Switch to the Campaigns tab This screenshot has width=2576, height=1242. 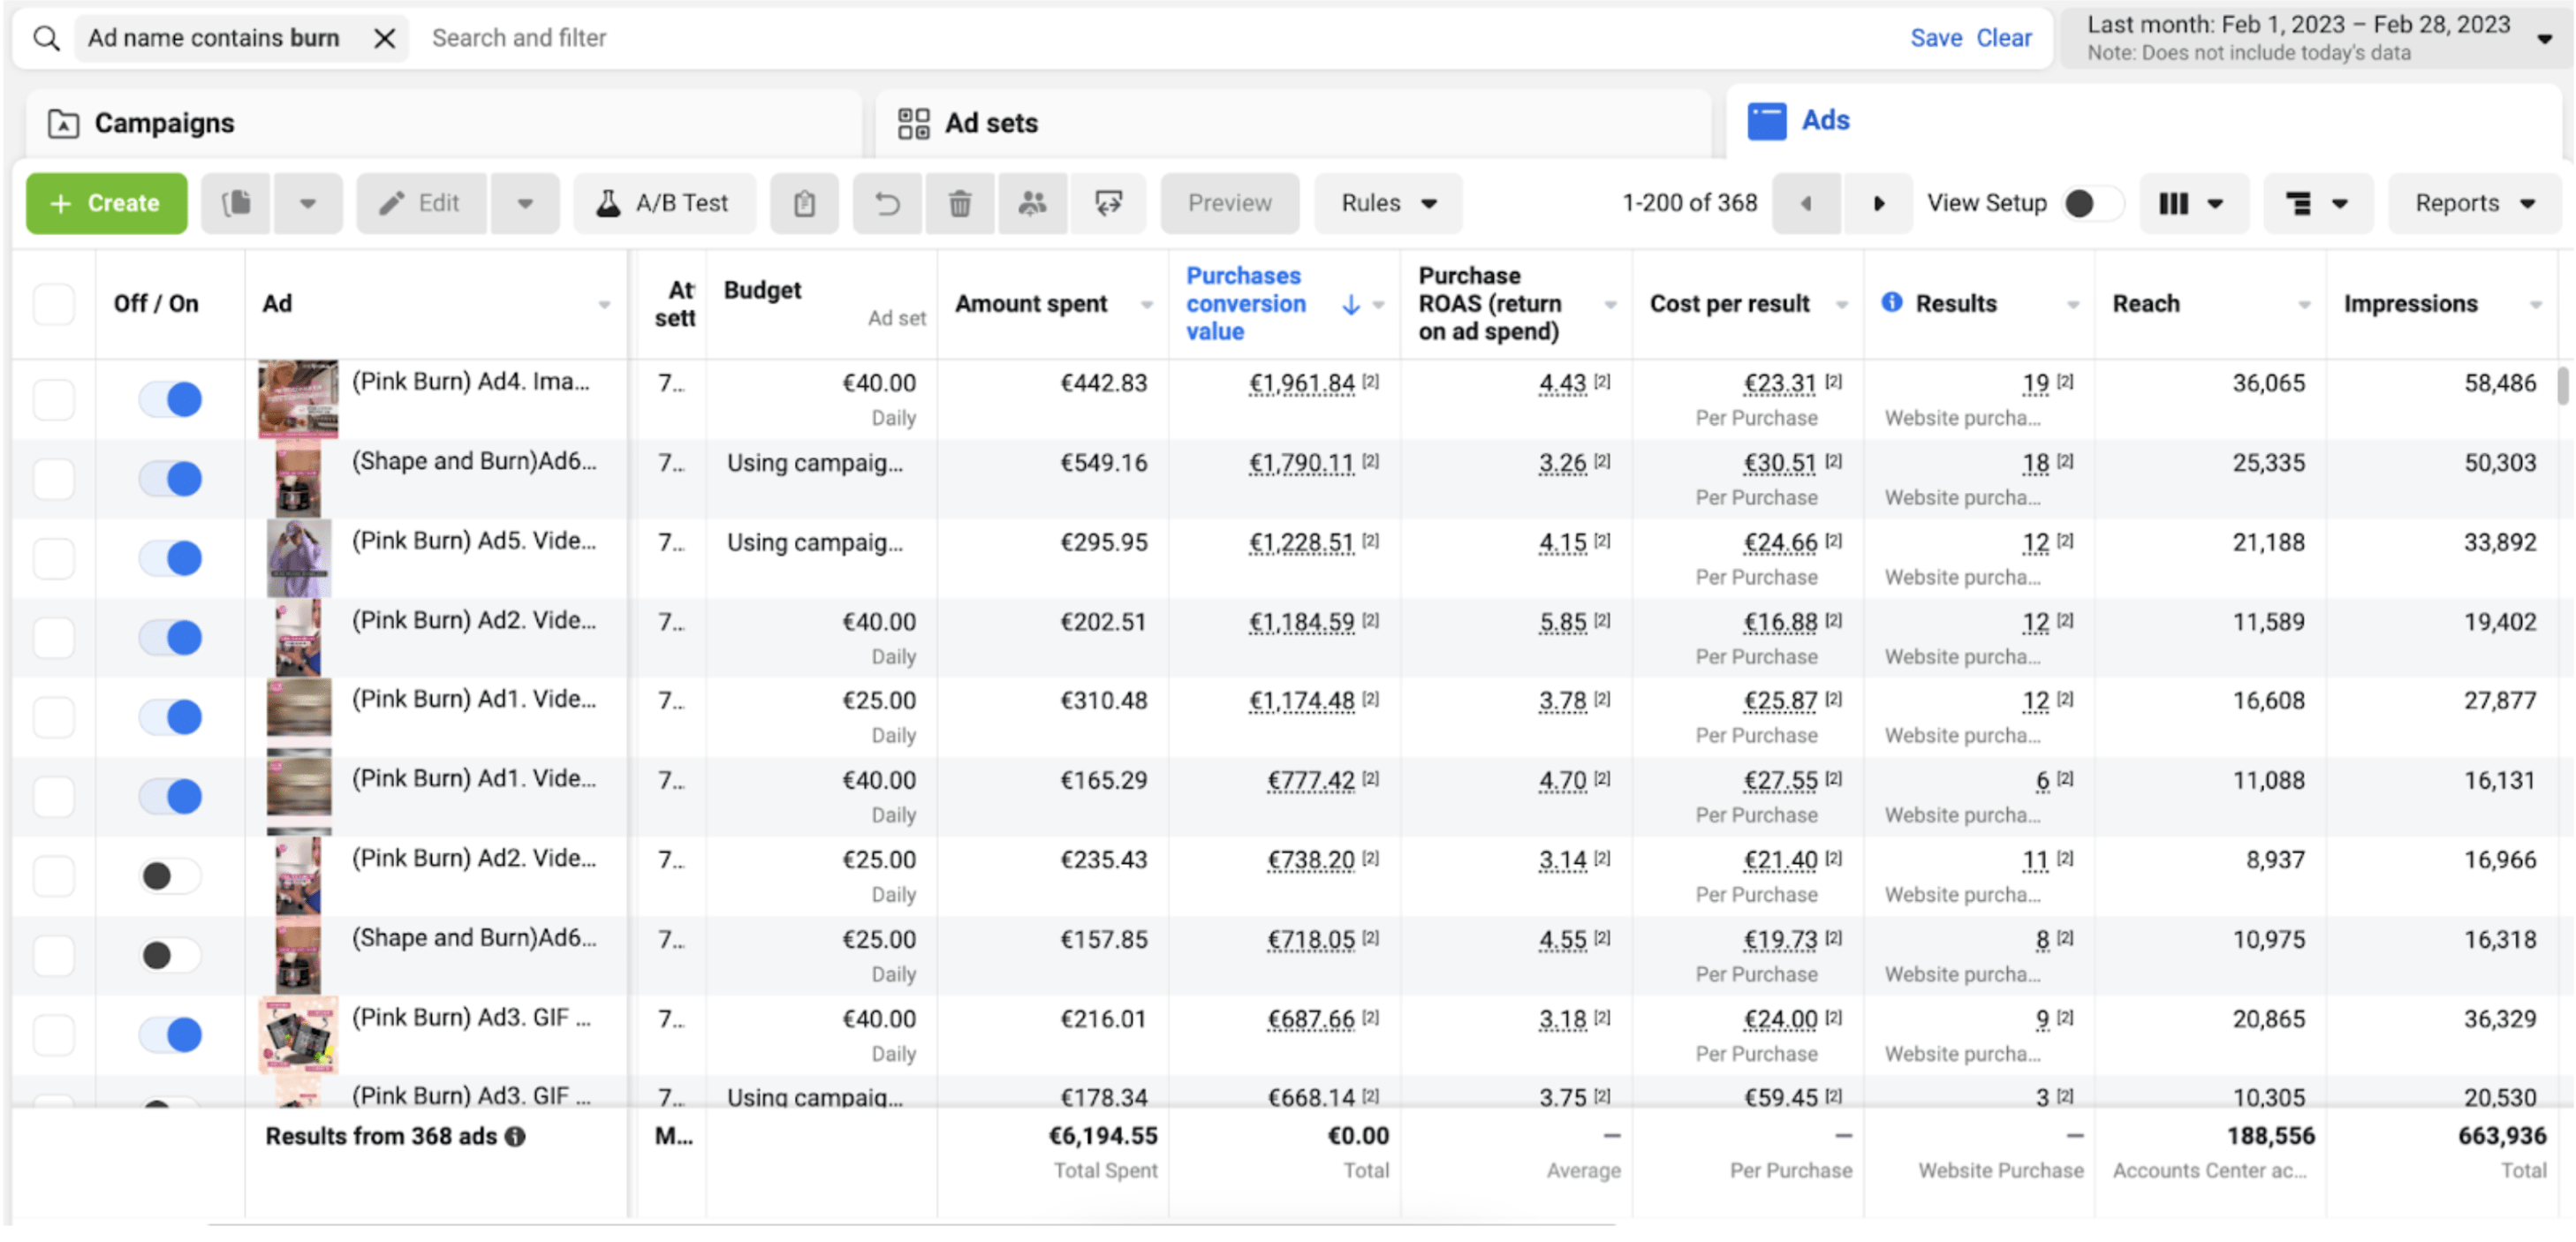[165, 124]
